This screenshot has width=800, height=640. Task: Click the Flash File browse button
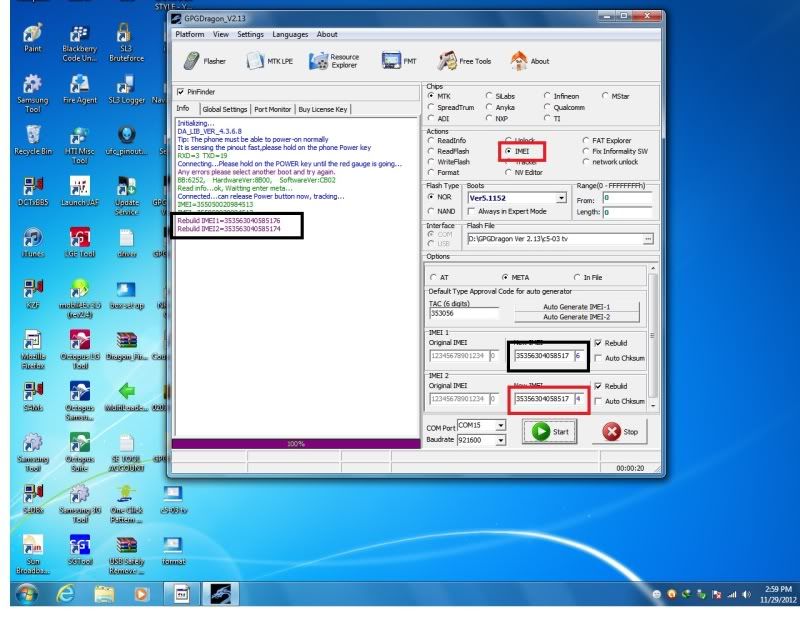[x=648, y=239]
